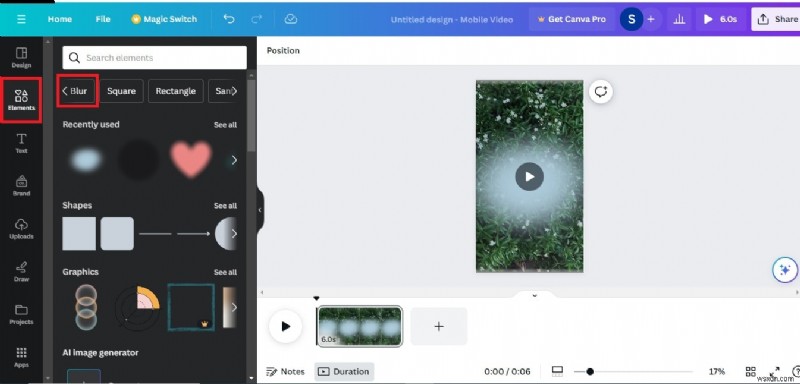
Task: Open Magic Switch
Action: (164, 19)
